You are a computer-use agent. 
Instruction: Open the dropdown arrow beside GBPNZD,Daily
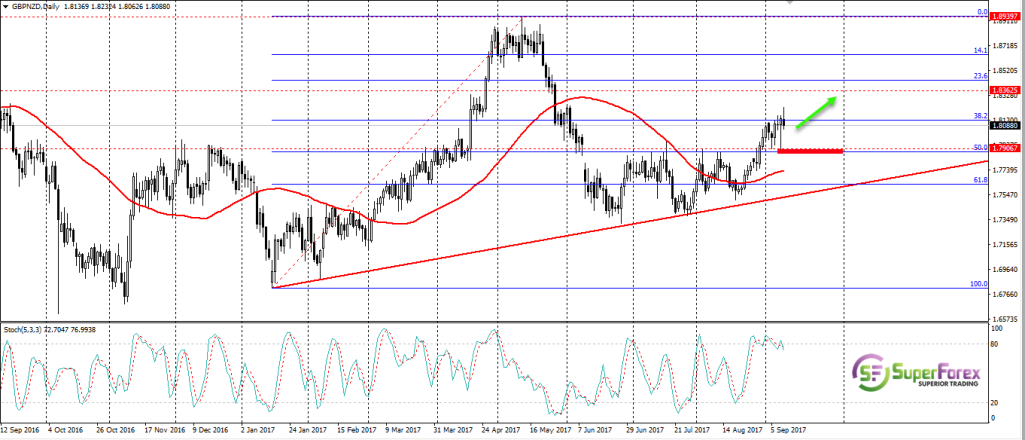(6, 7)
